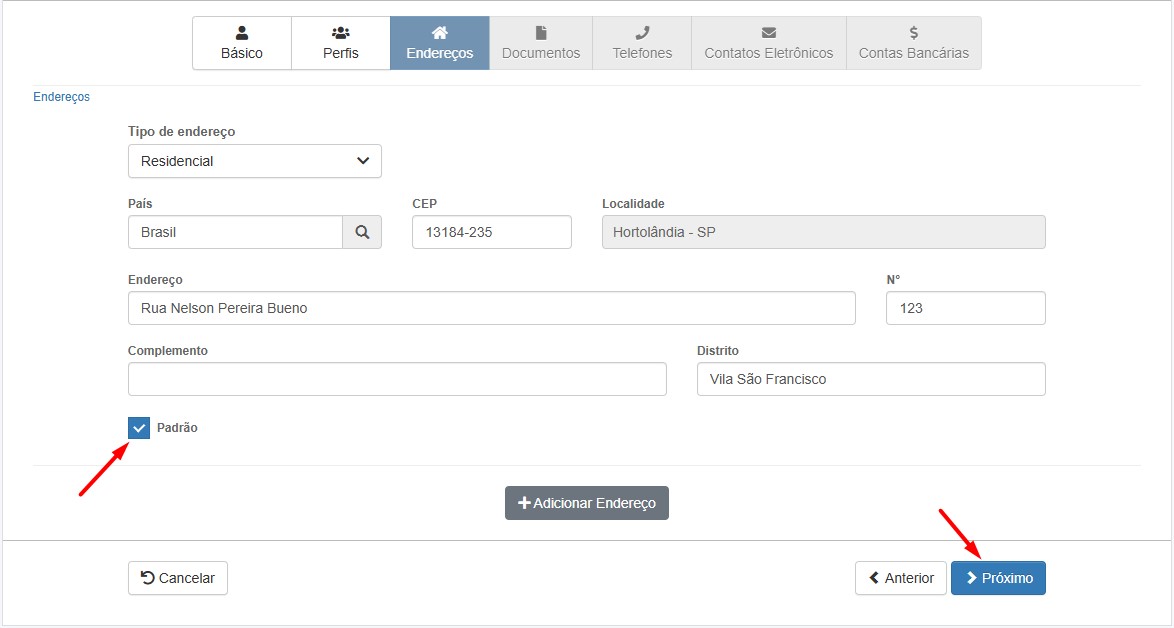
Task: Go forward with the Próximo button
Action: pos(997,578)
